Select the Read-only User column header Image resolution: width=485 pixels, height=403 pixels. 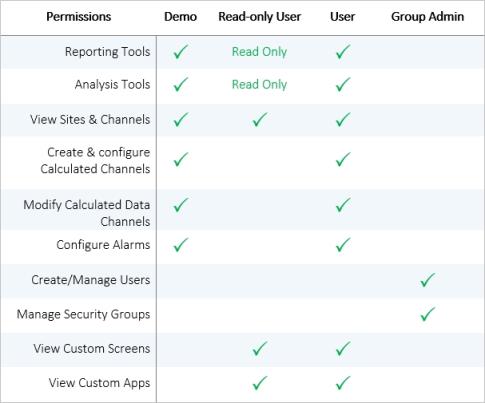pyautogui.click(x=260, y=17)
